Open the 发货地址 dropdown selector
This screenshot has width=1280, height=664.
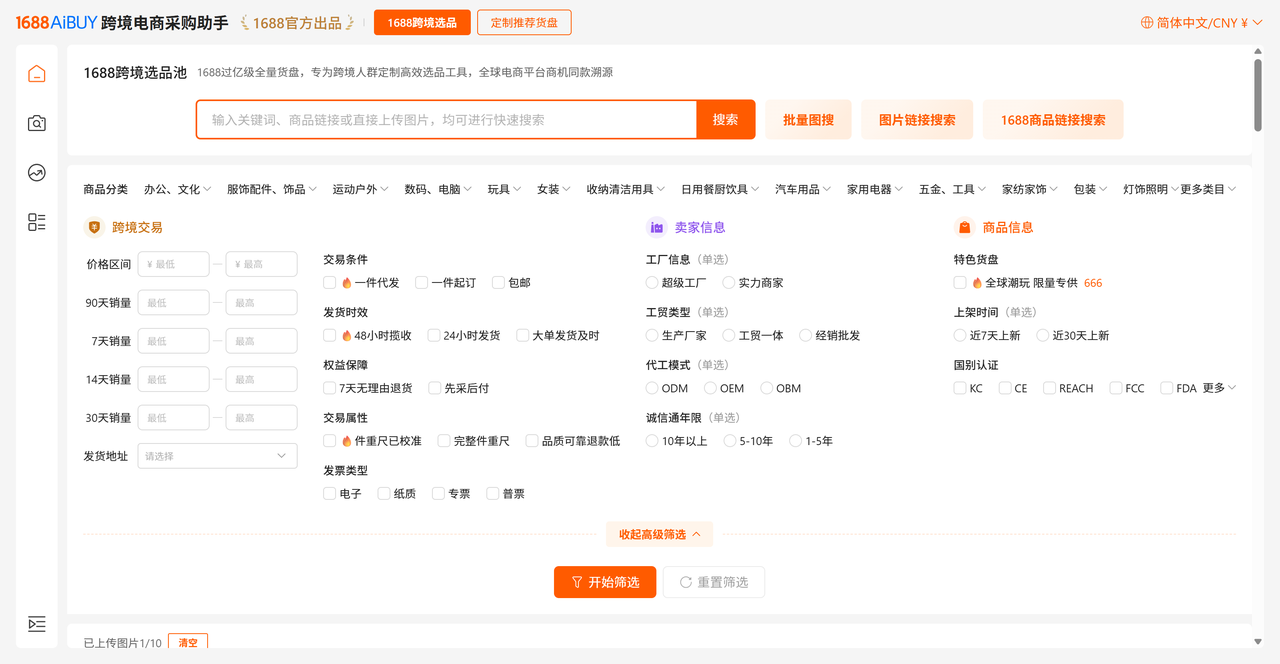pyautogui.click(x=217, y=456)
